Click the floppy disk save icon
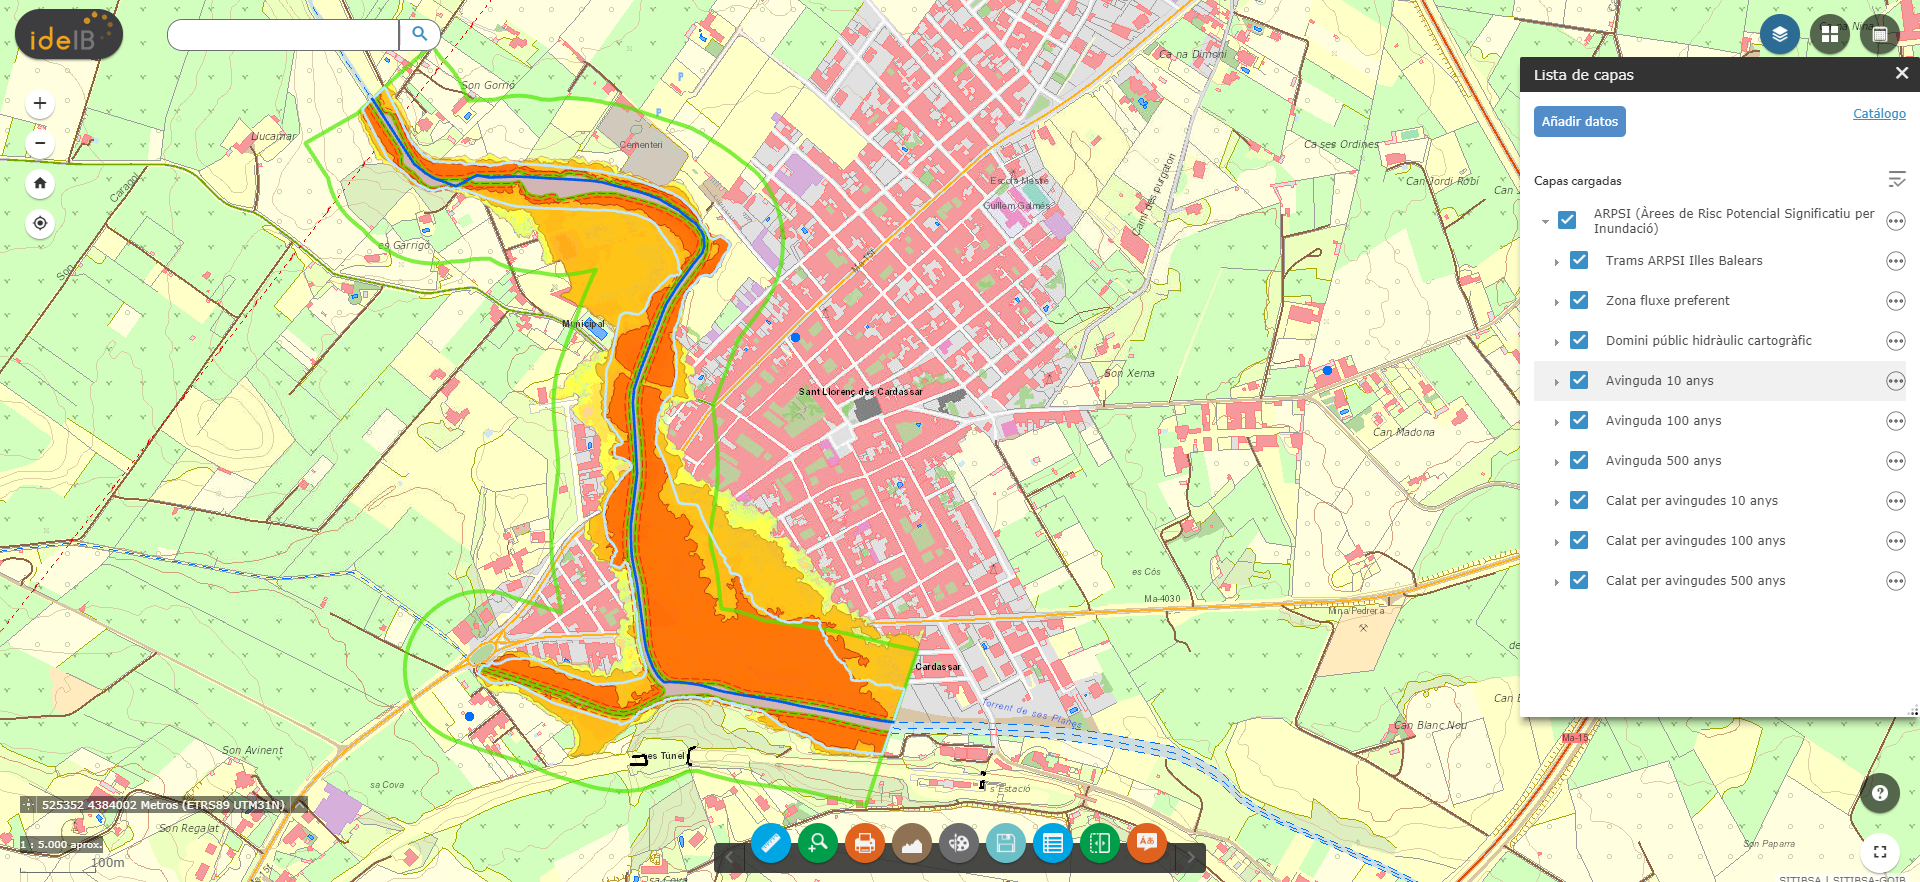 [1006, 844]
